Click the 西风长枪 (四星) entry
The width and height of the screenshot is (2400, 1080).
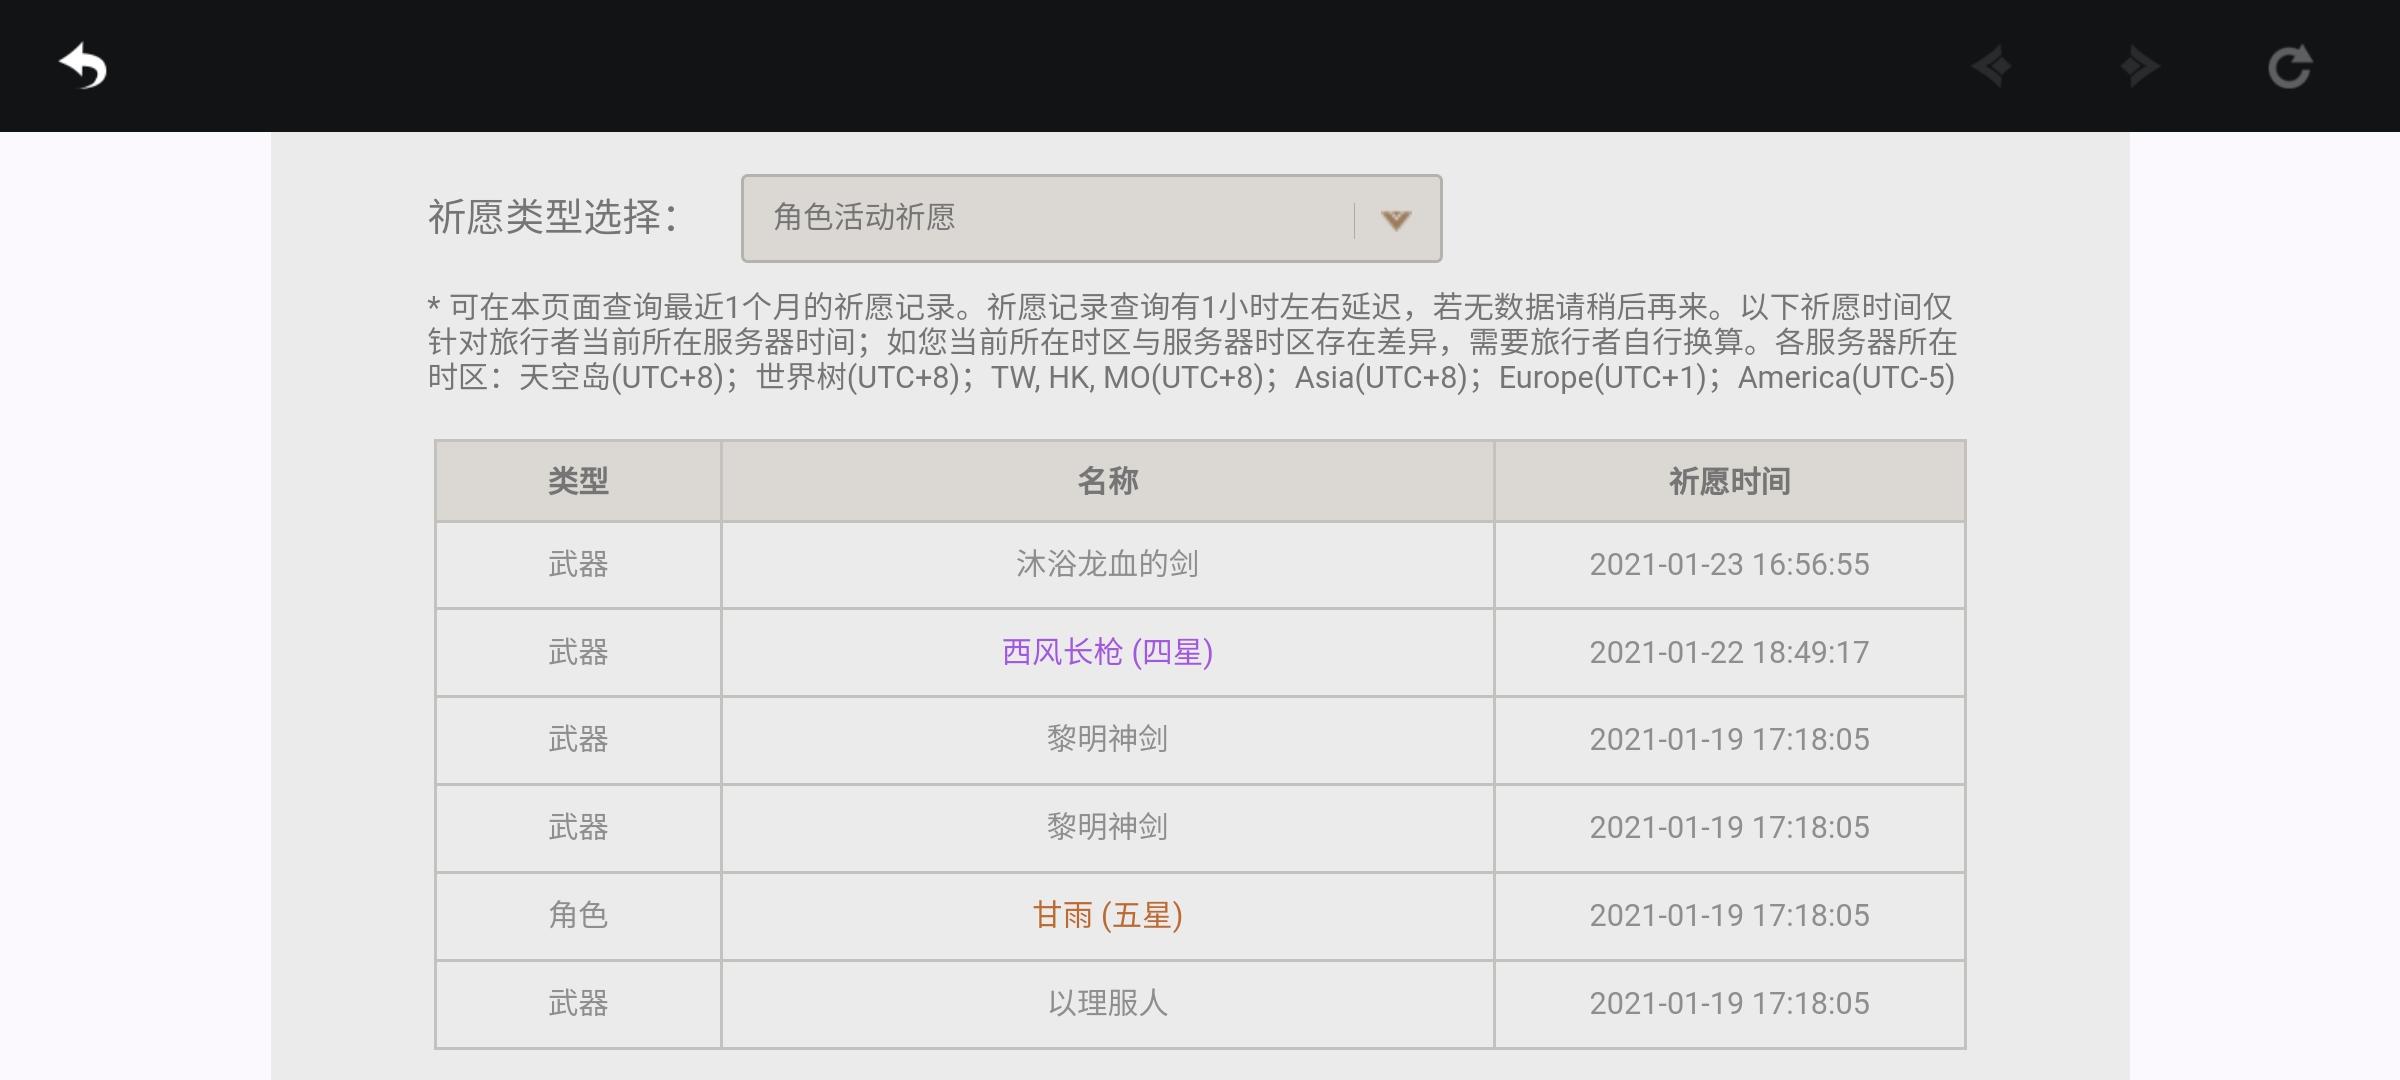pos(1107,652)
